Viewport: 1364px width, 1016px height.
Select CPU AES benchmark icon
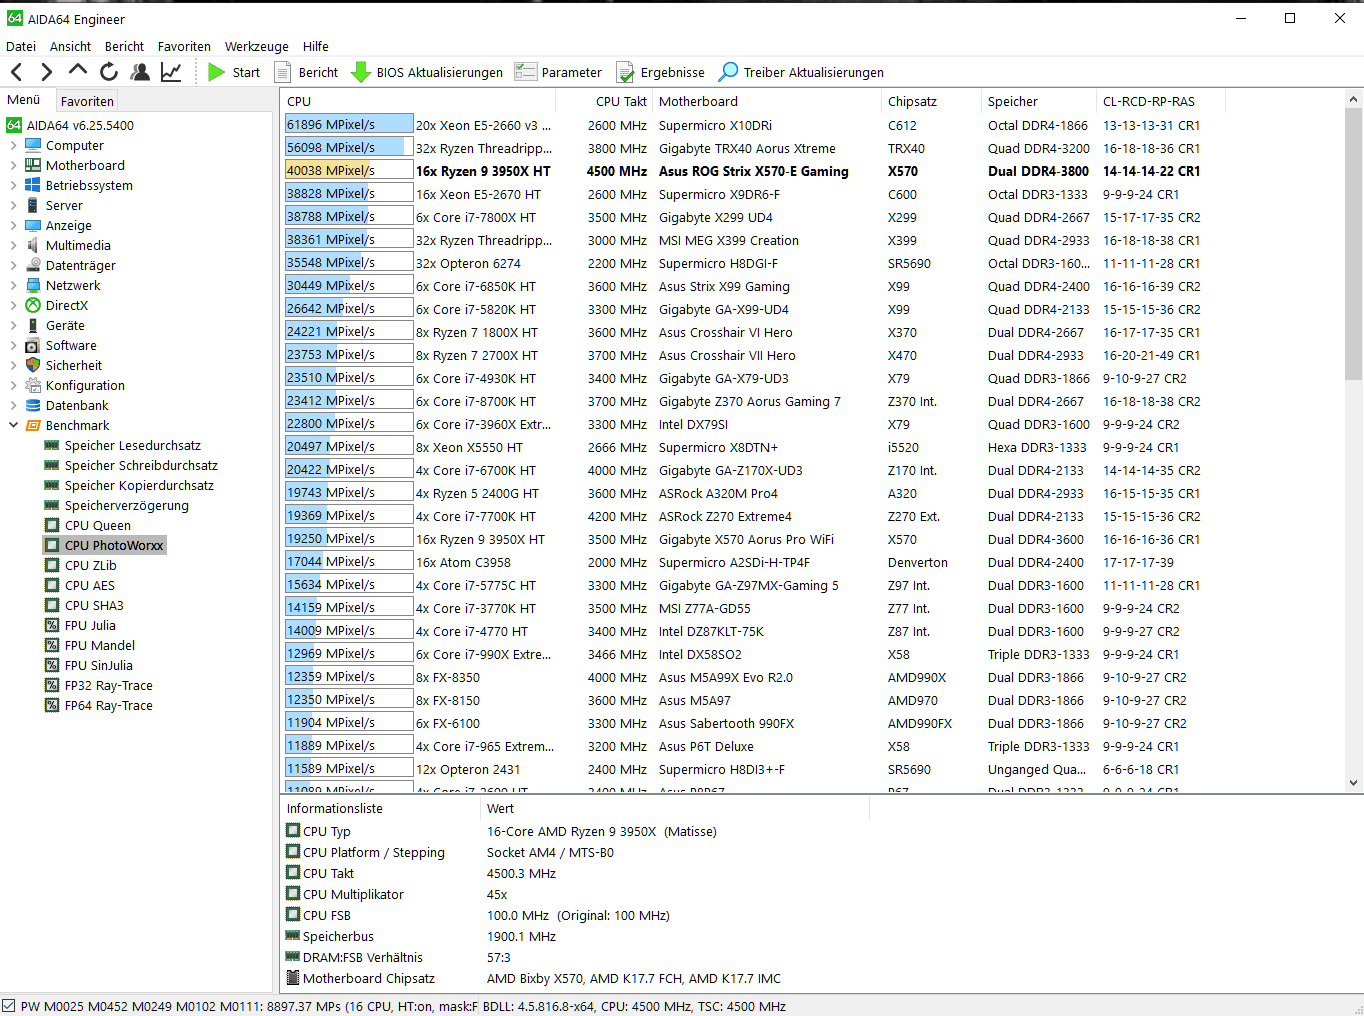pos(52,585)
